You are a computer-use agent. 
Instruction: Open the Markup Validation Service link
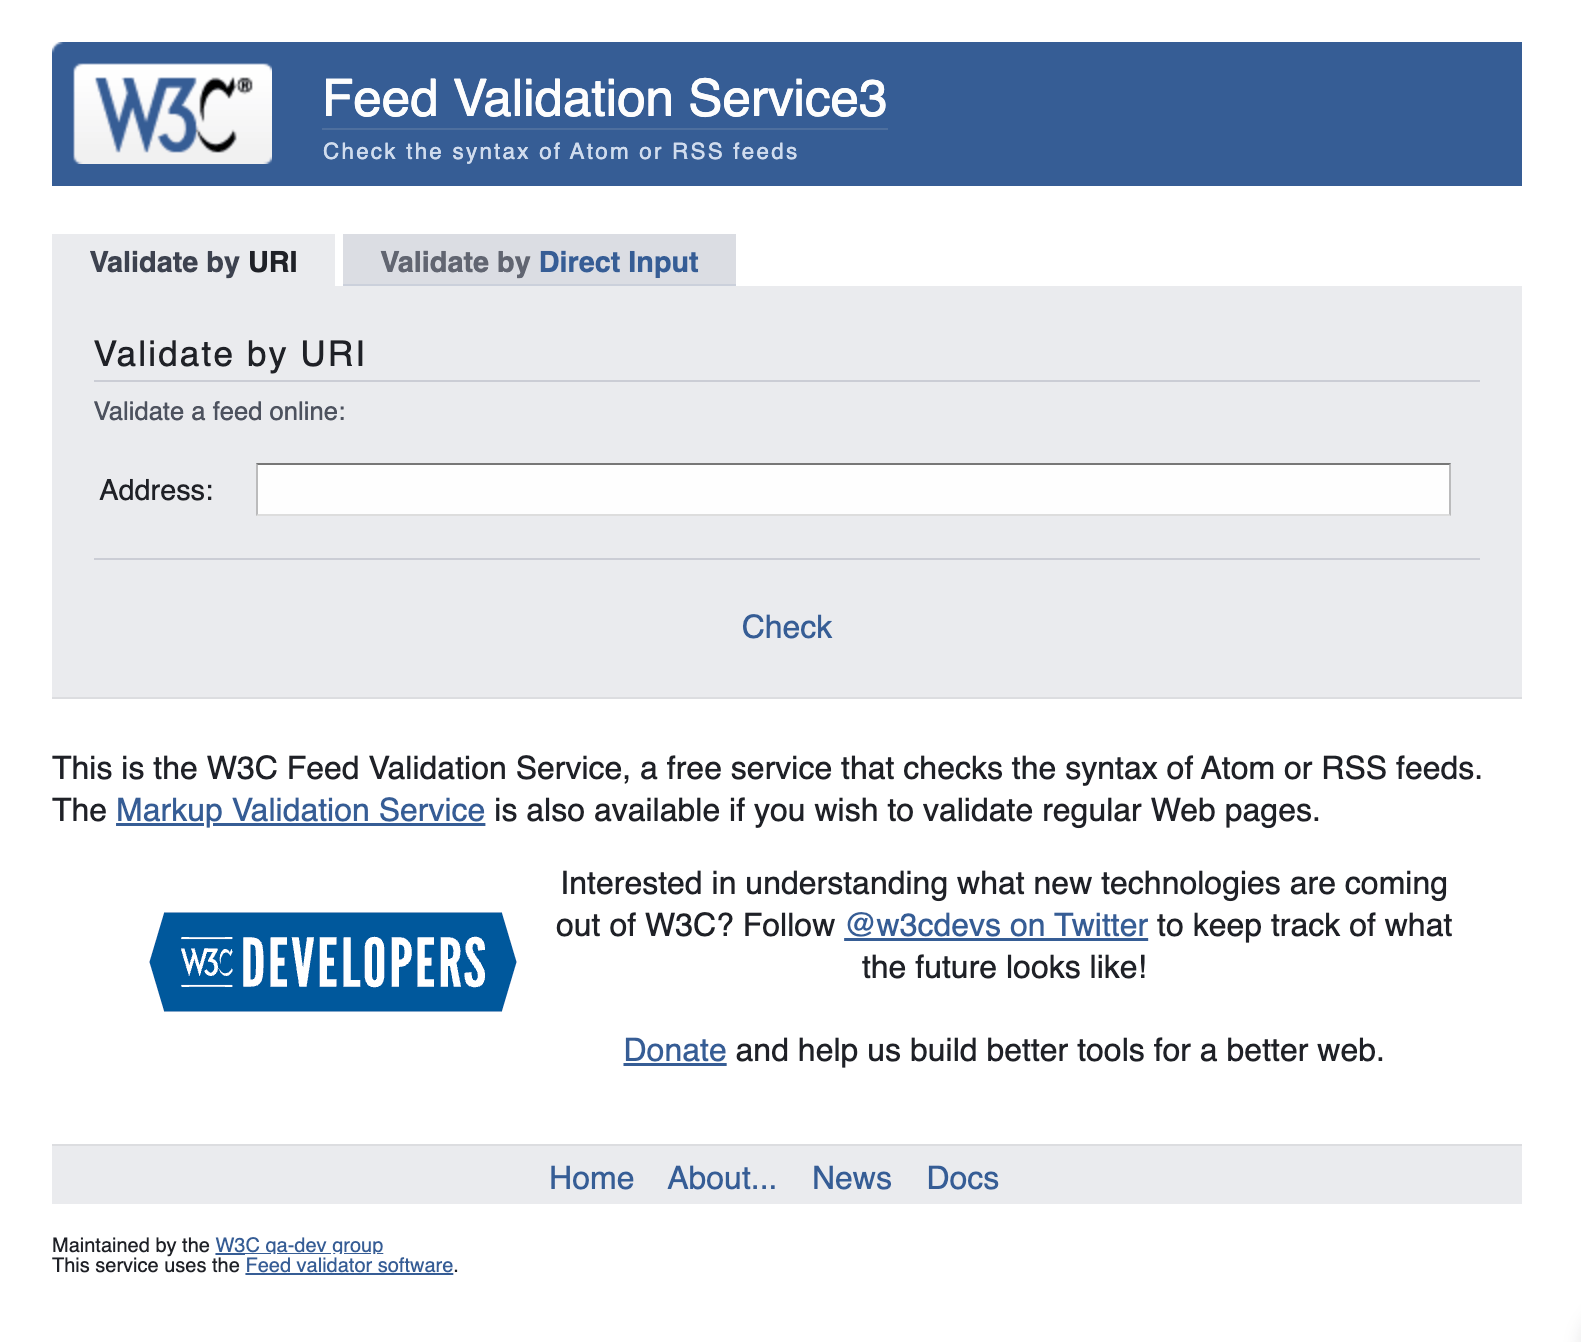click(300, 810)
